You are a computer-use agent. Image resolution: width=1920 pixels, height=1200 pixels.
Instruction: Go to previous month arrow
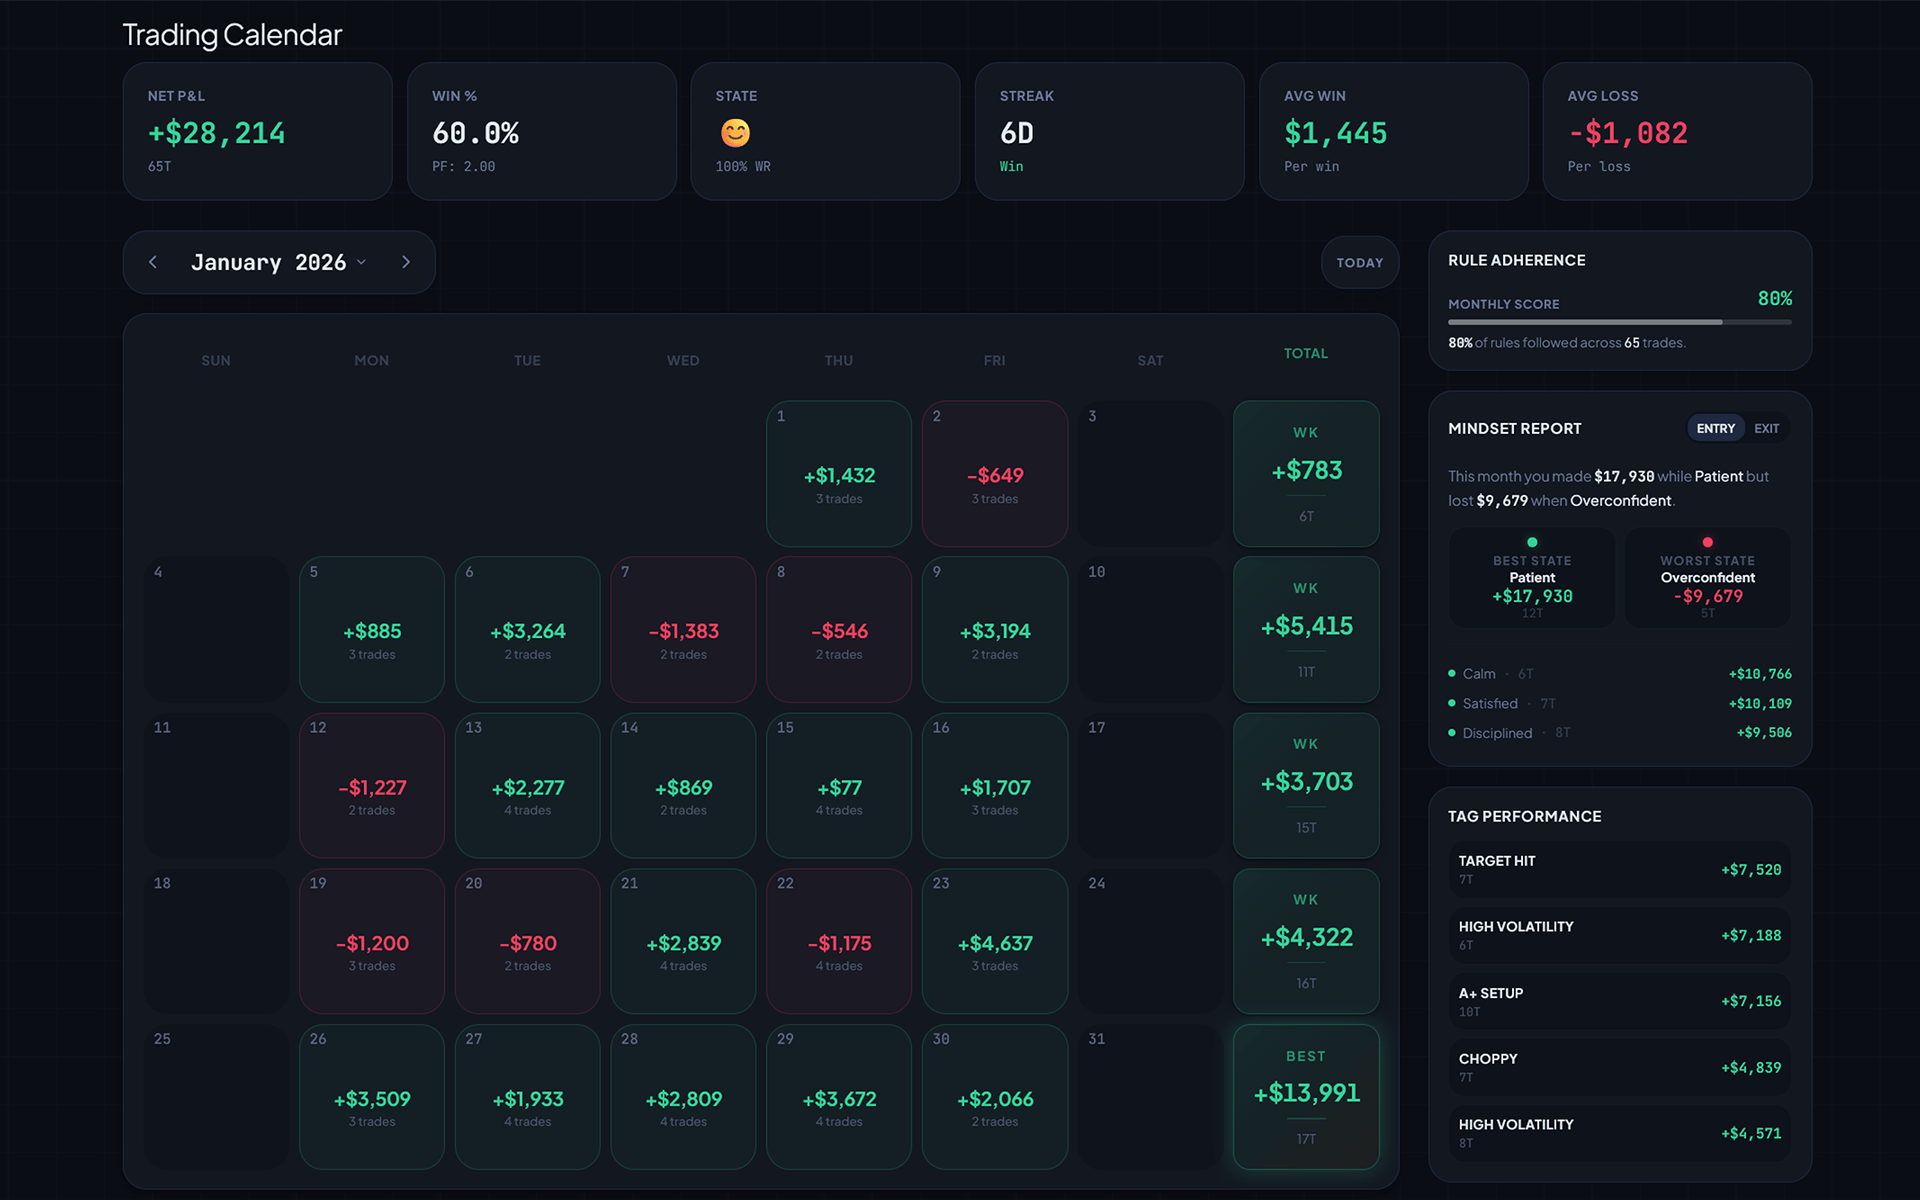click(x=153, y=262)
